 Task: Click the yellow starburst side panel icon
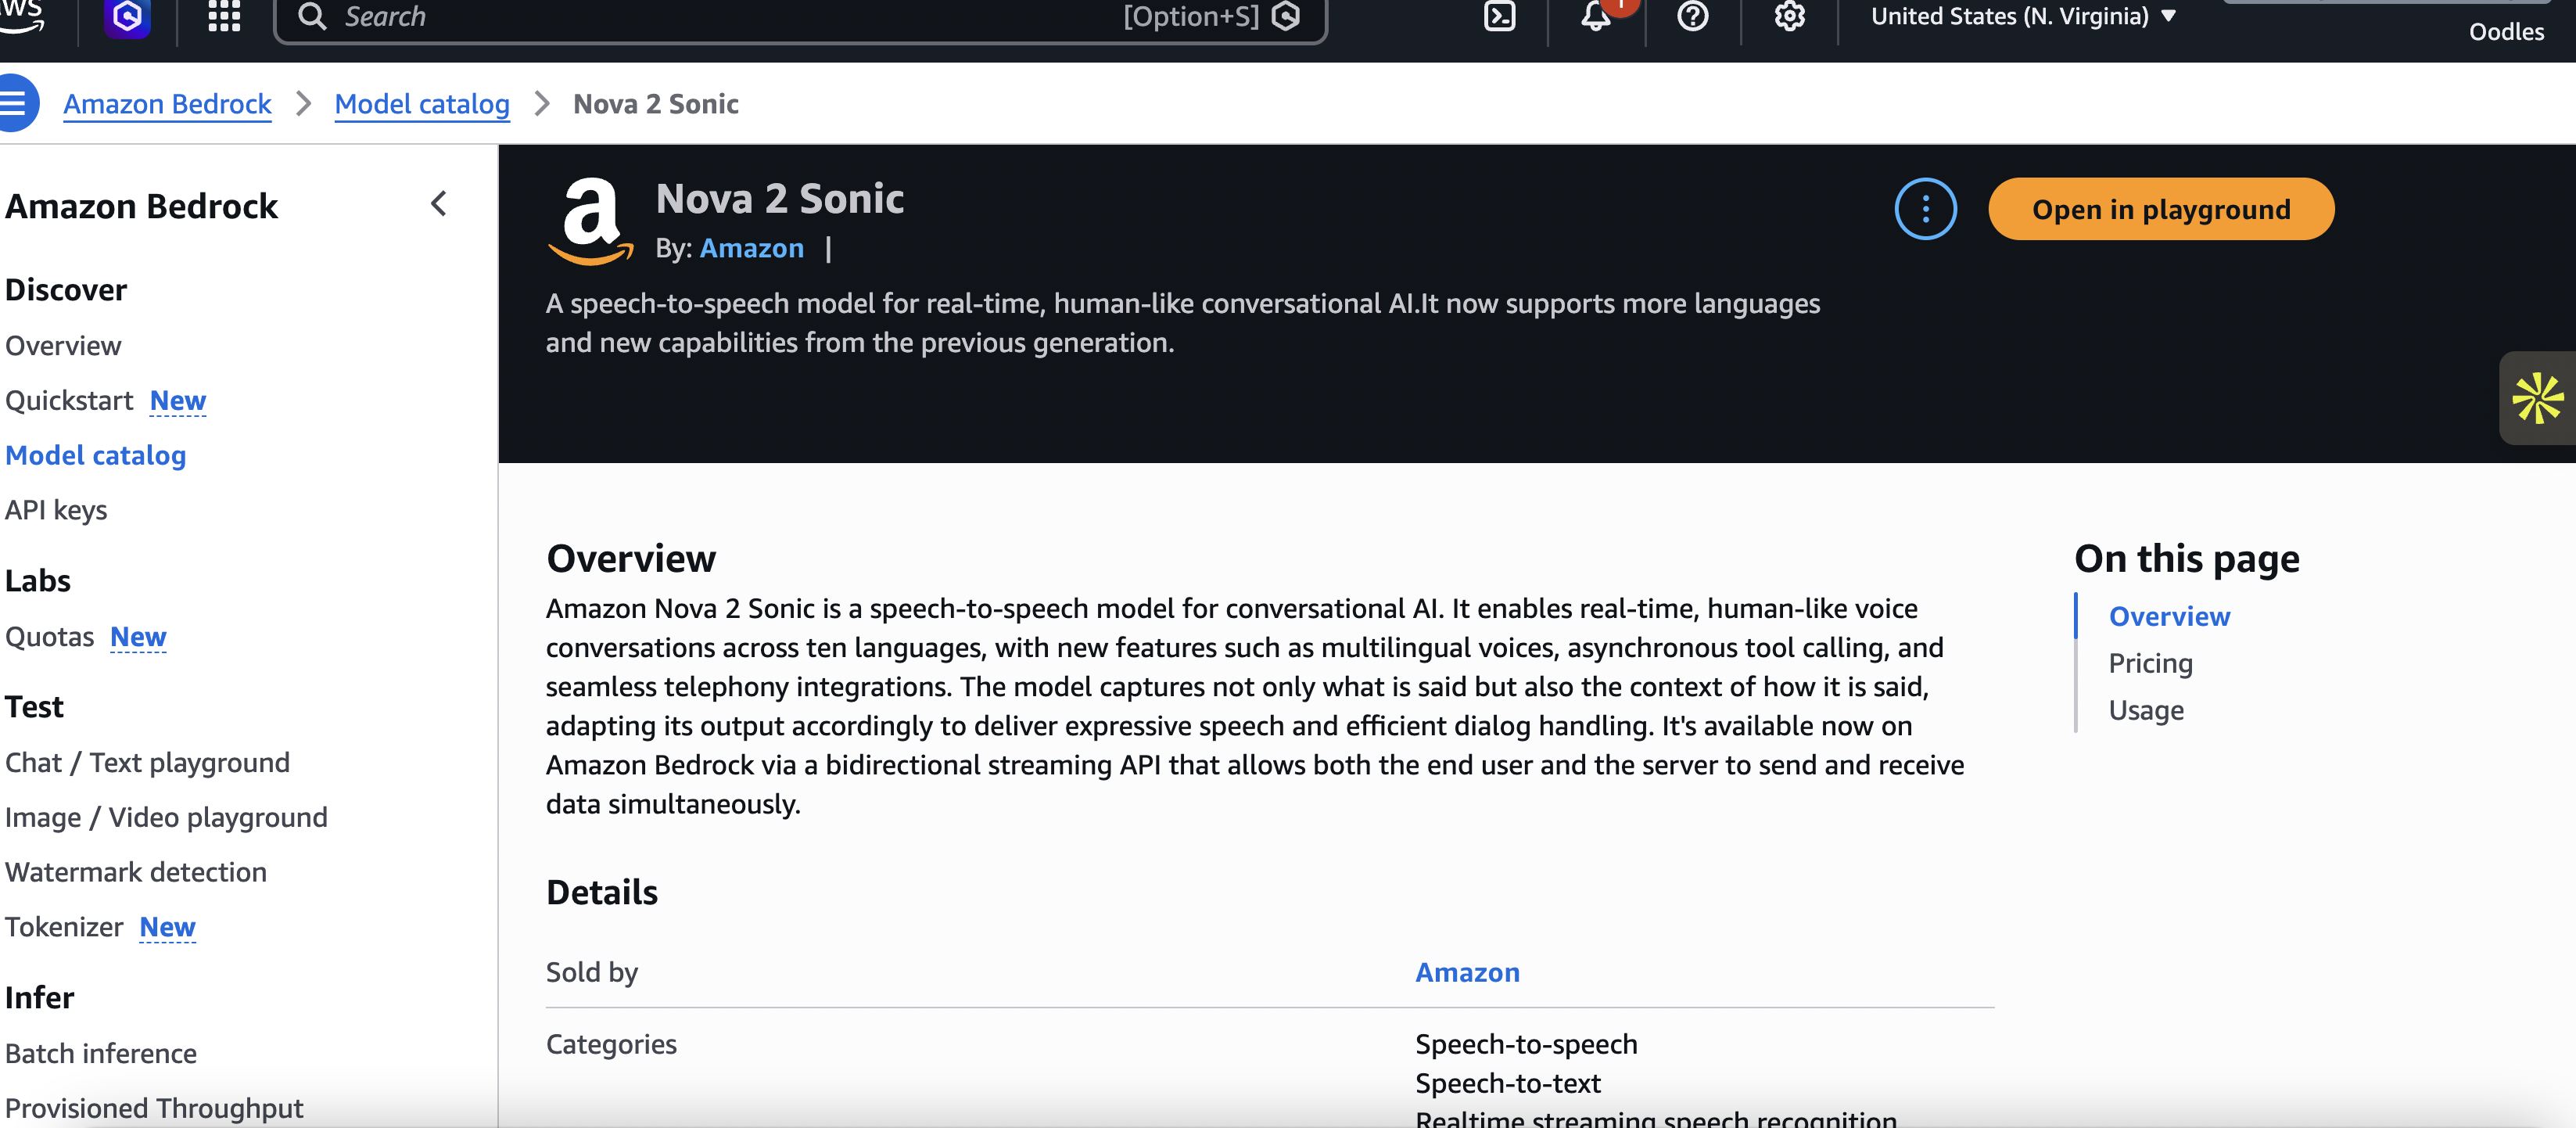2537,398
